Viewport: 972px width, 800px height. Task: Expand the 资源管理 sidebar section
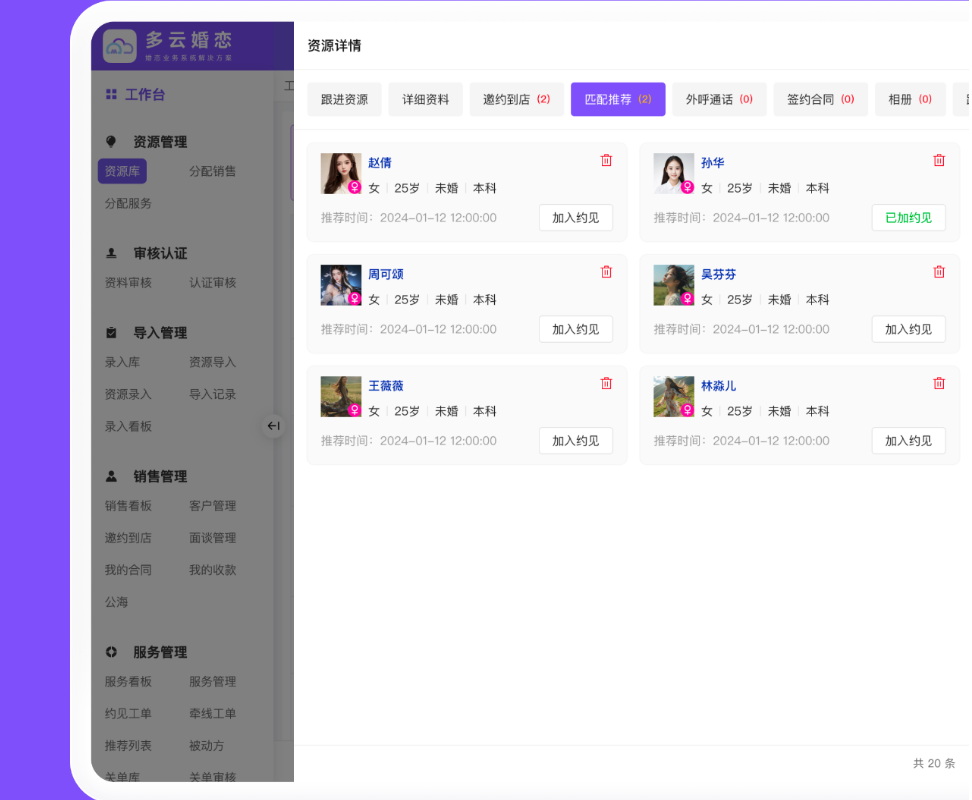pyautogui.click(x=159, y=142)
